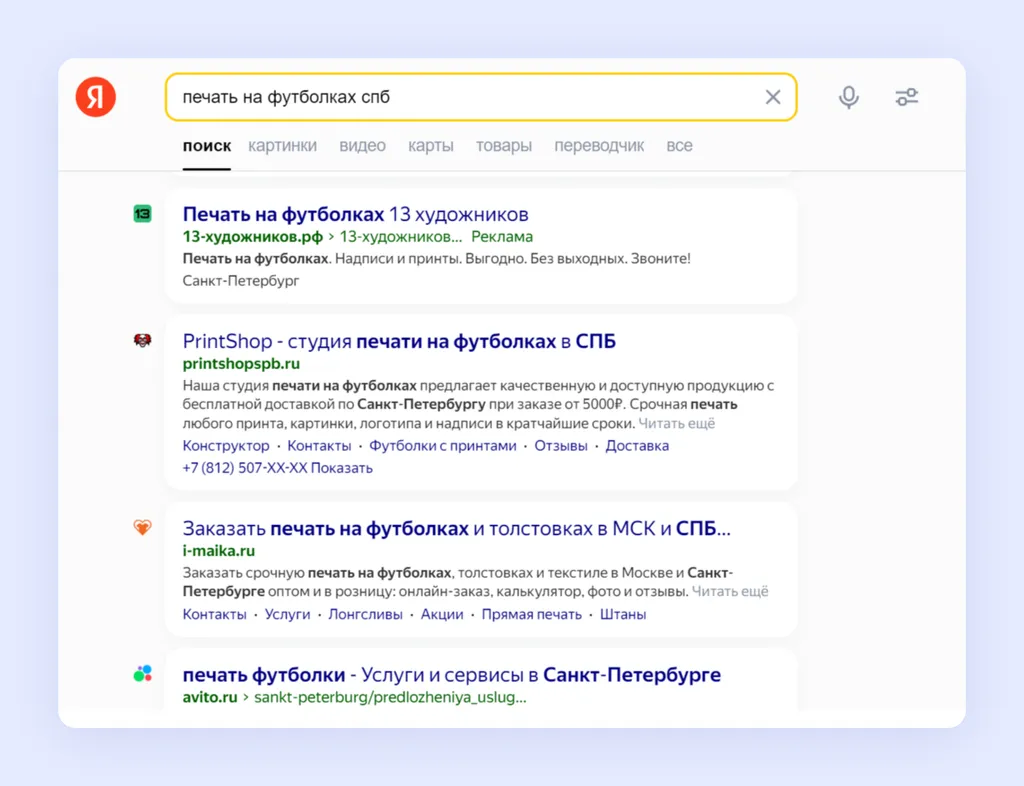This screenshot has height=786, width=1024.
Task: Click the 13-художников… breadcrumb link
Action: click(x=400, y=236)
